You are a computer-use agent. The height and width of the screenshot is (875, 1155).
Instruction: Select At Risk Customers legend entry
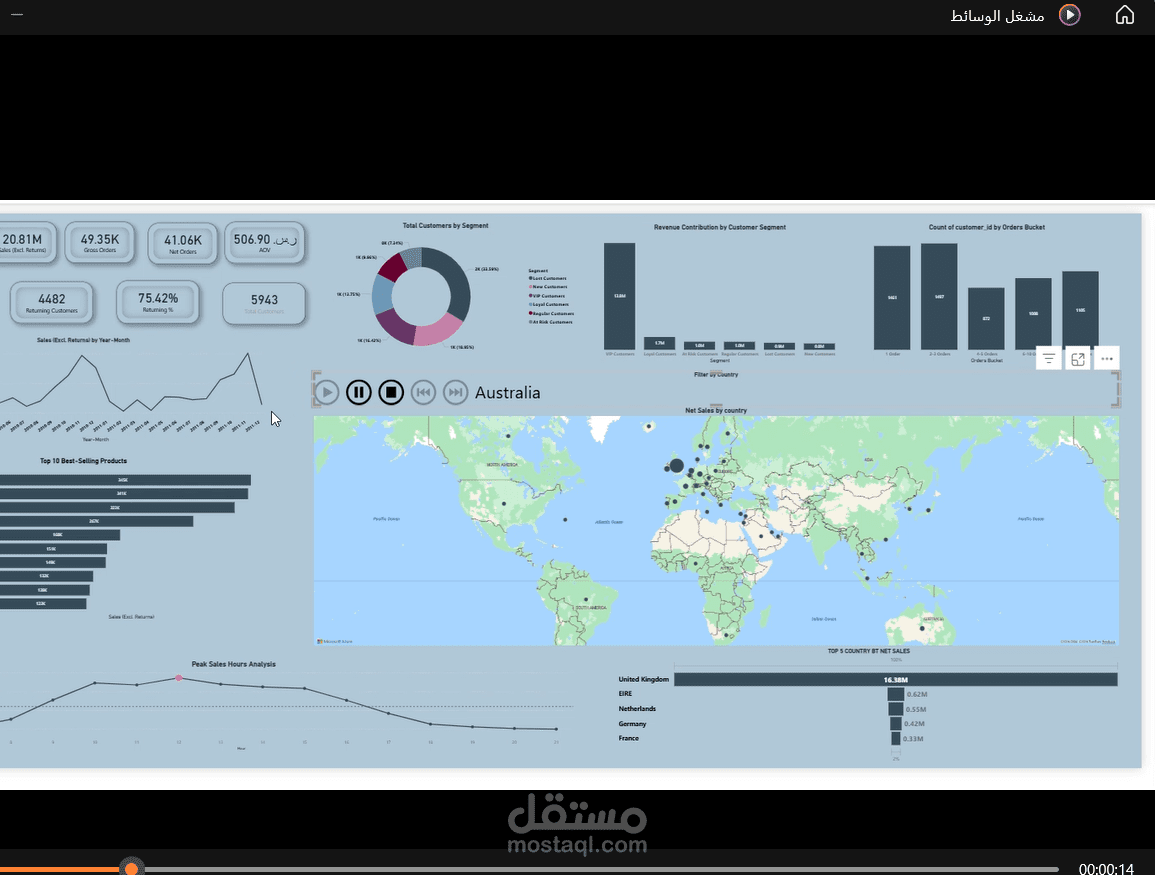(551, 322)
